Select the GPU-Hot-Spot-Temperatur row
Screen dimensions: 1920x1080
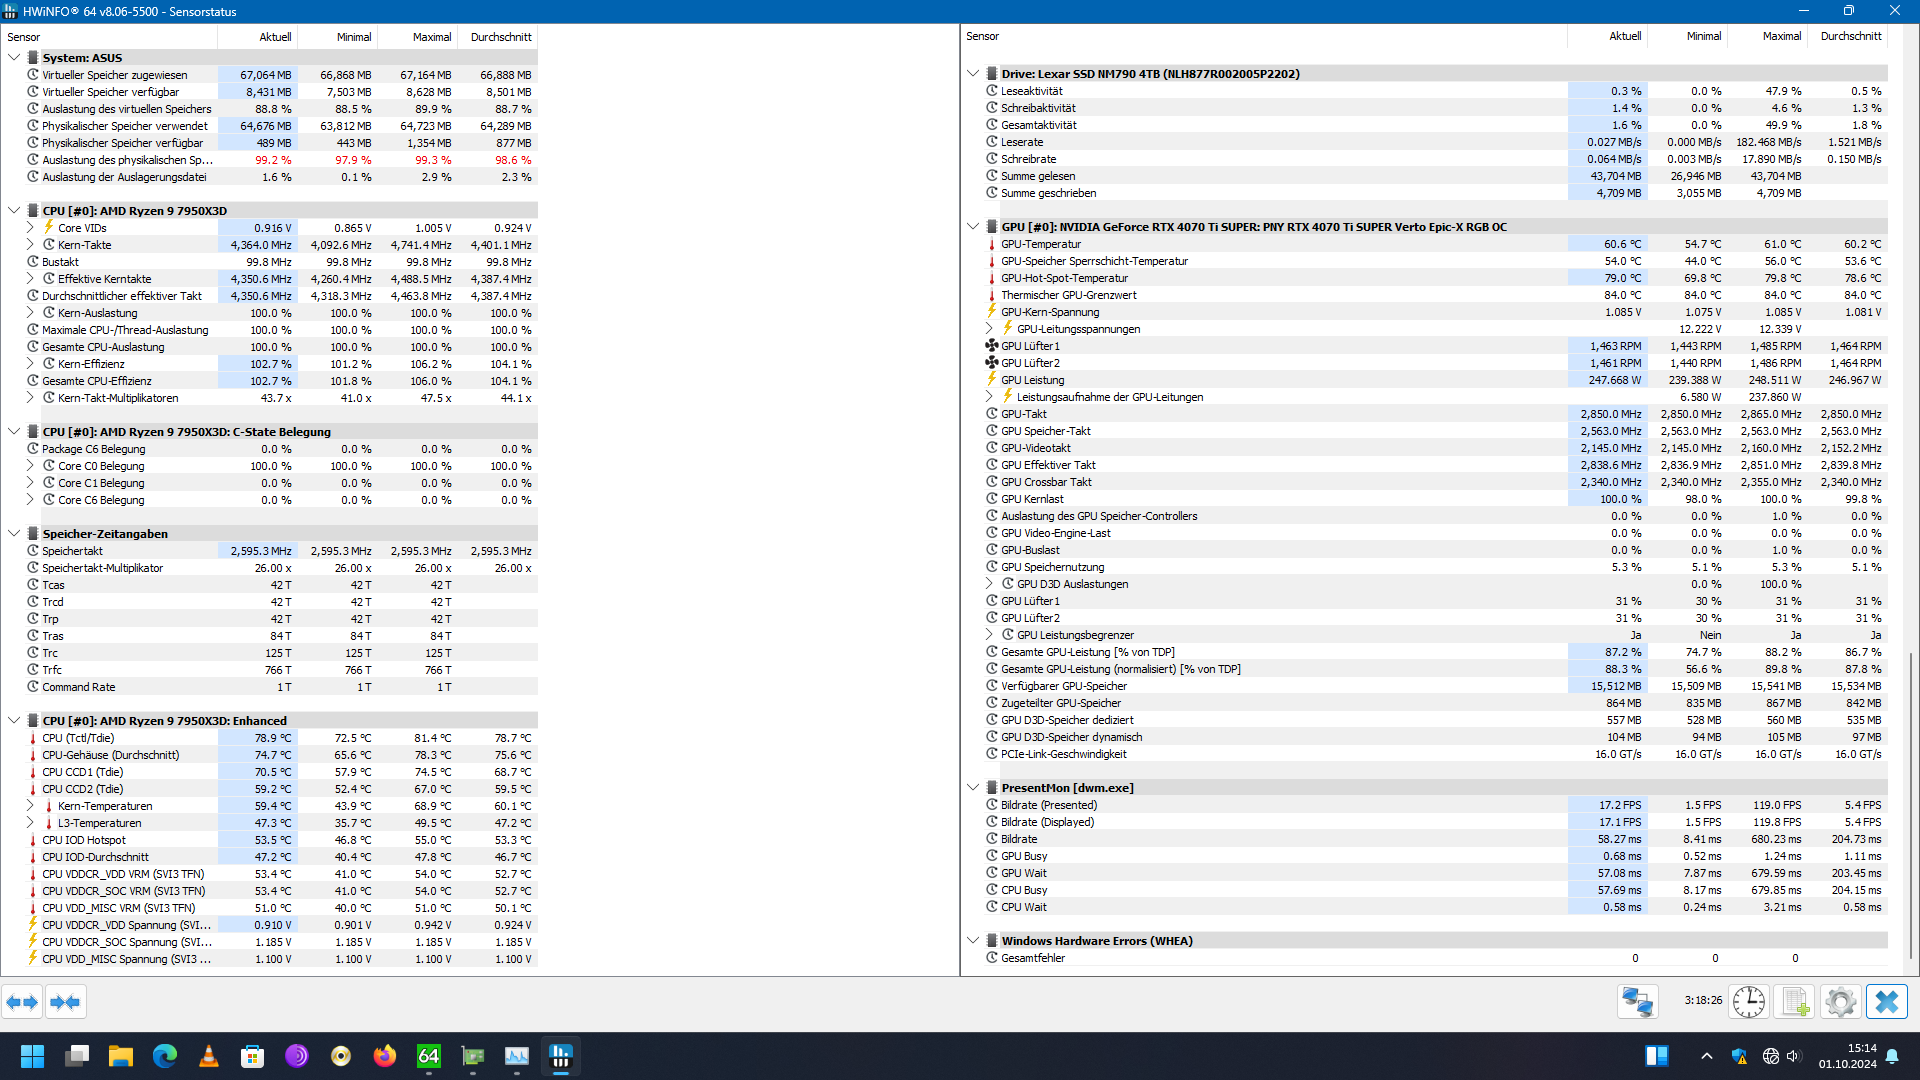click(x=1064, y=278)
